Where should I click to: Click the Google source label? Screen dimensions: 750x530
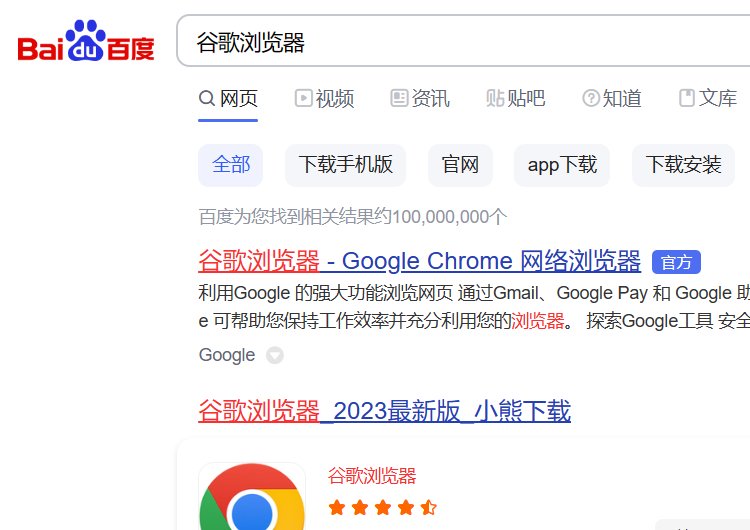(227, 355)
